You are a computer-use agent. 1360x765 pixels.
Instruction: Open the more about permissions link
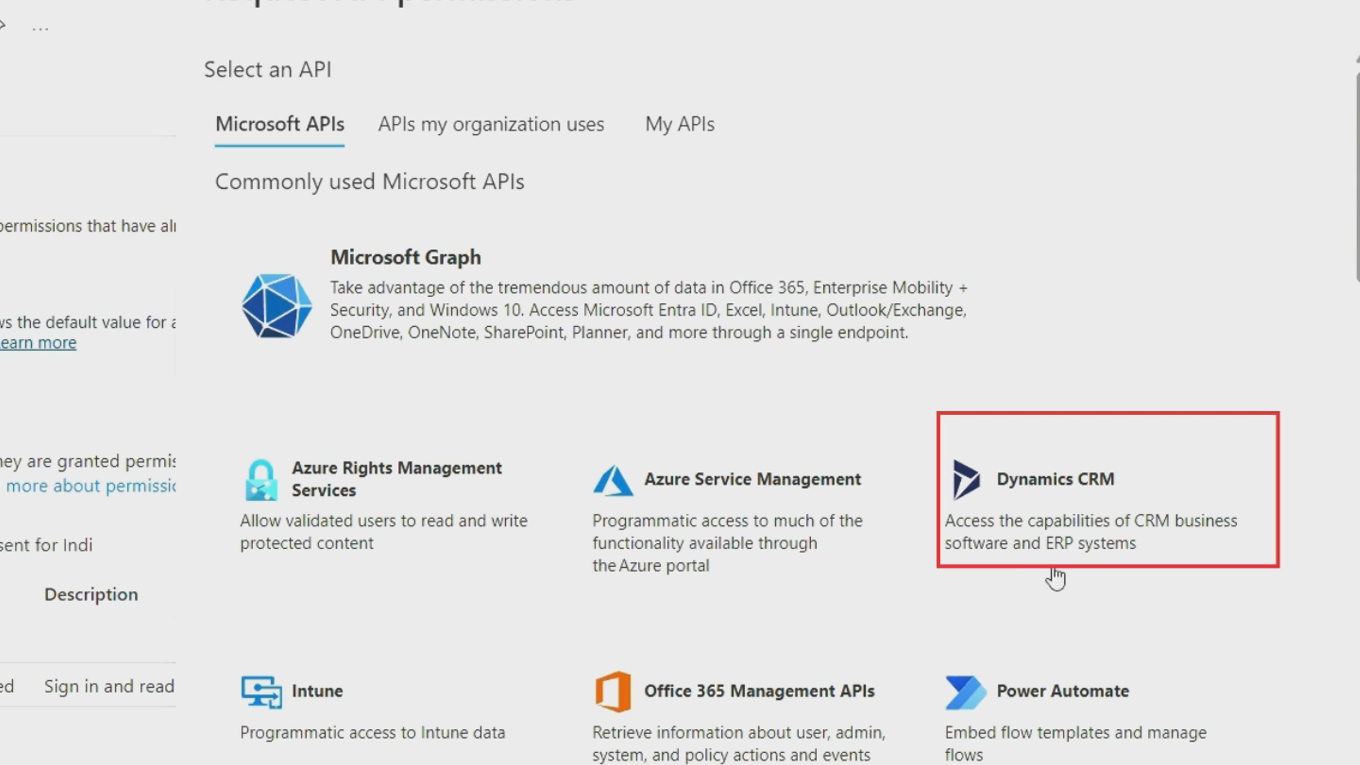[x=91, y=486]
